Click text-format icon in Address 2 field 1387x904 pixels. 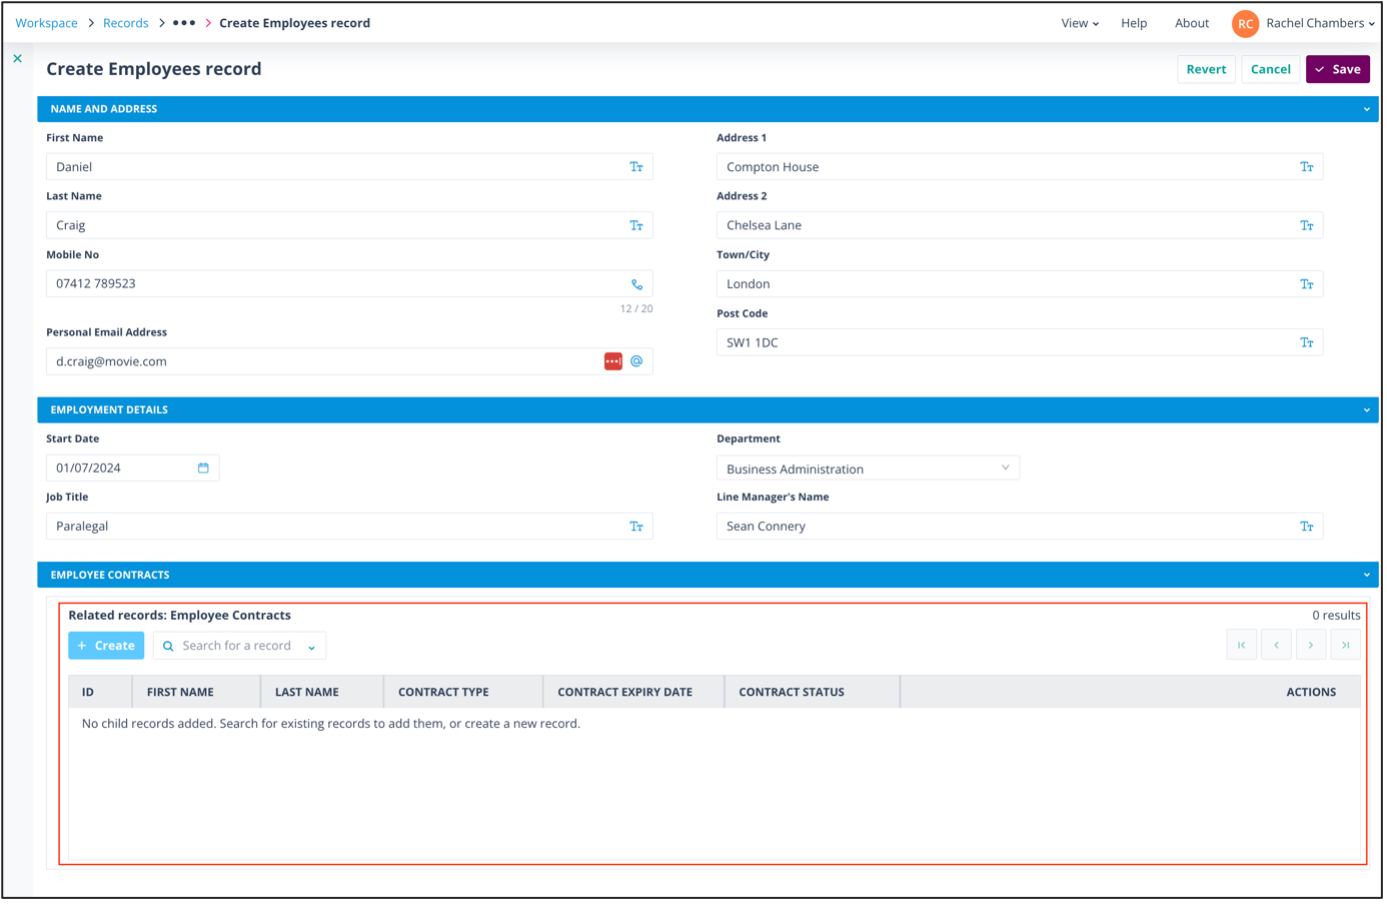click(1307, 226)
